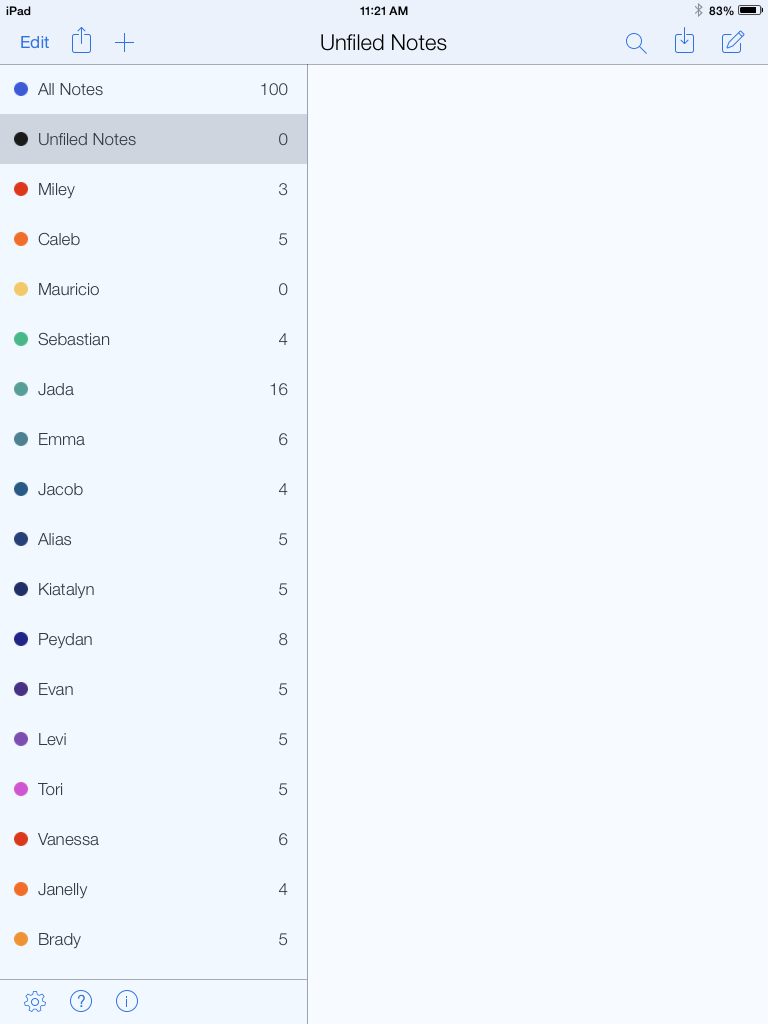Open settings gear icon
The image size is (768, 1024).
(x=35, y=1001)
